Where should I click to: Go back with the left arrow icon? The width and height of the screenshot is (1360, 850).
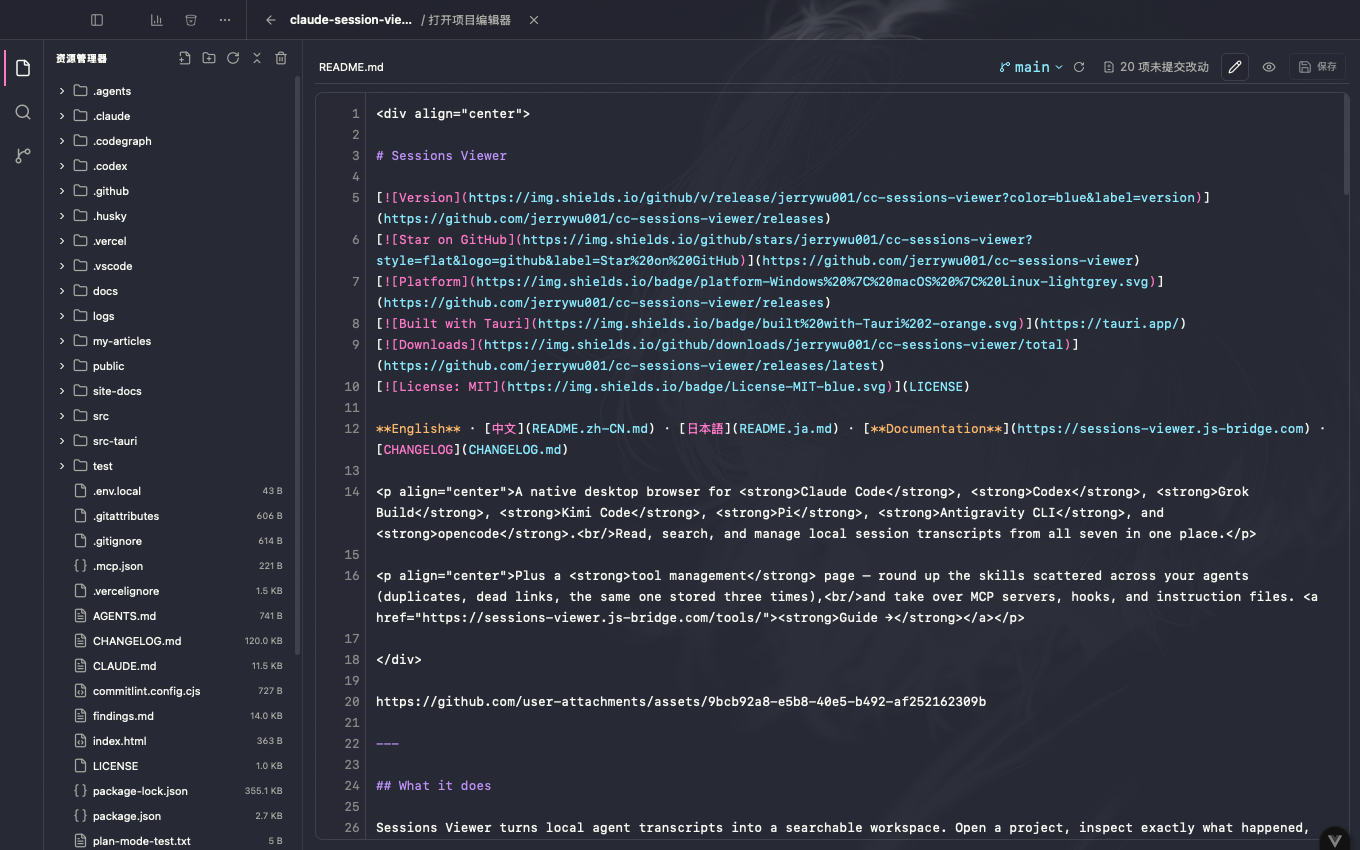271,20
